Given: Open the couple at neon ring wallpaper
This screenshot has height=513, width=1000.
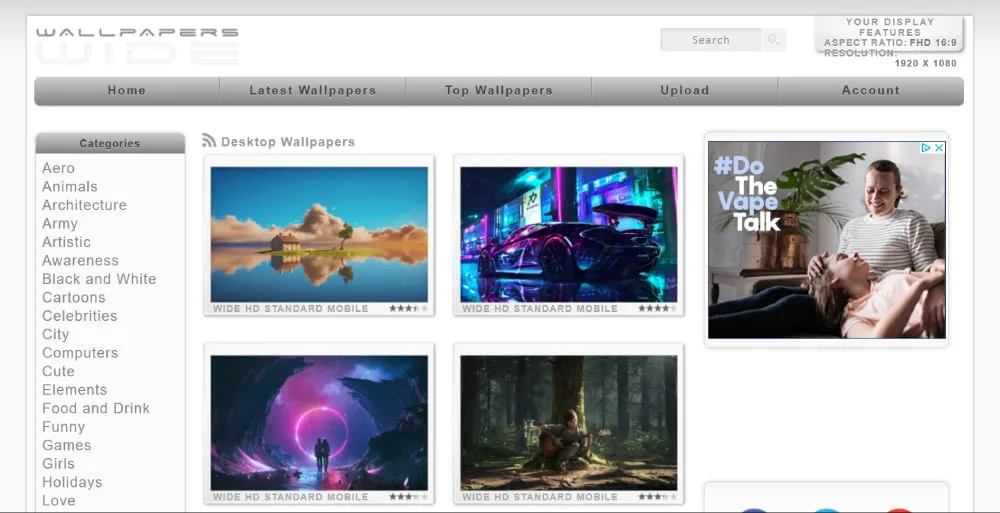Looking at the screenshot, I should [320, 422].
